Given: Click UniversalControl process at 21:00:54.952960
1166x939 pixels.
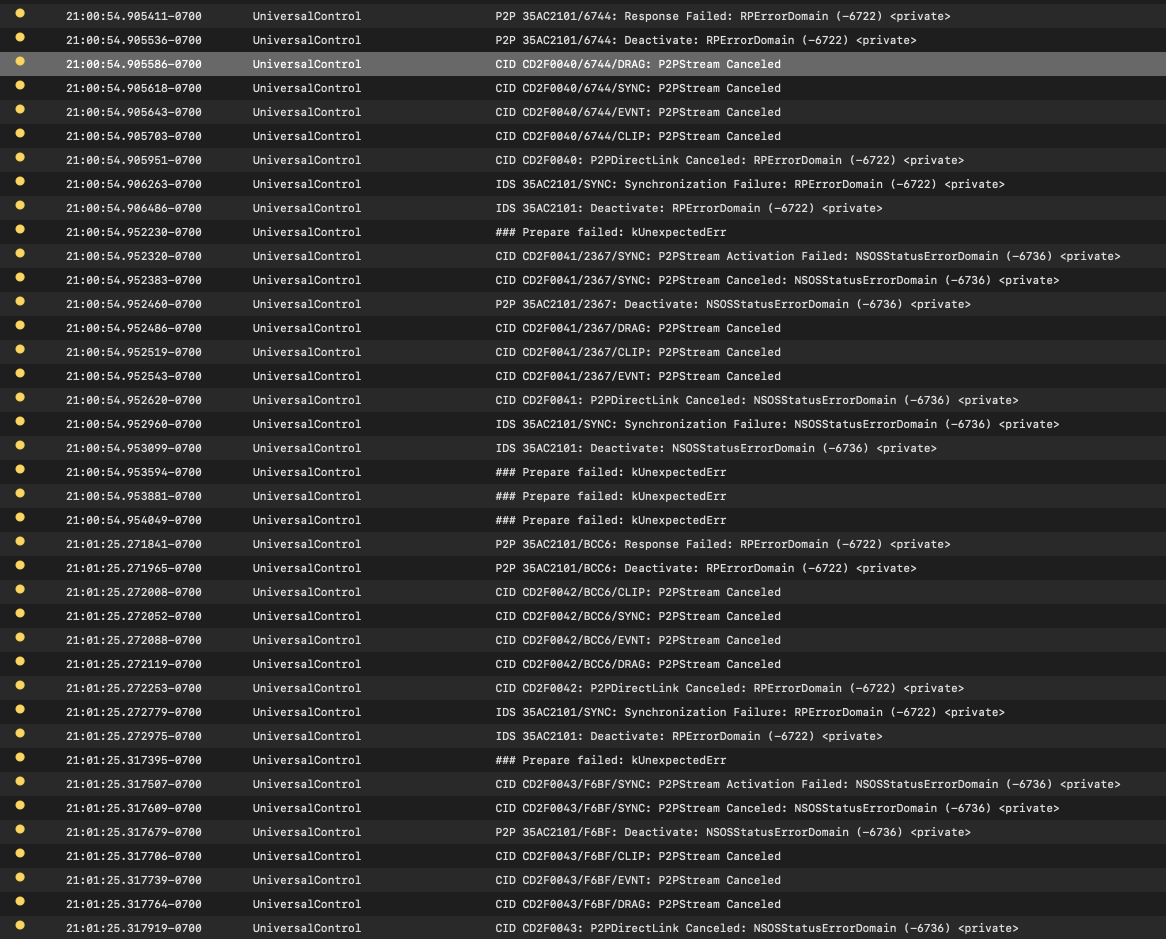Looking at the screenshot, I should pyautogui.click(x=306, y=425).
